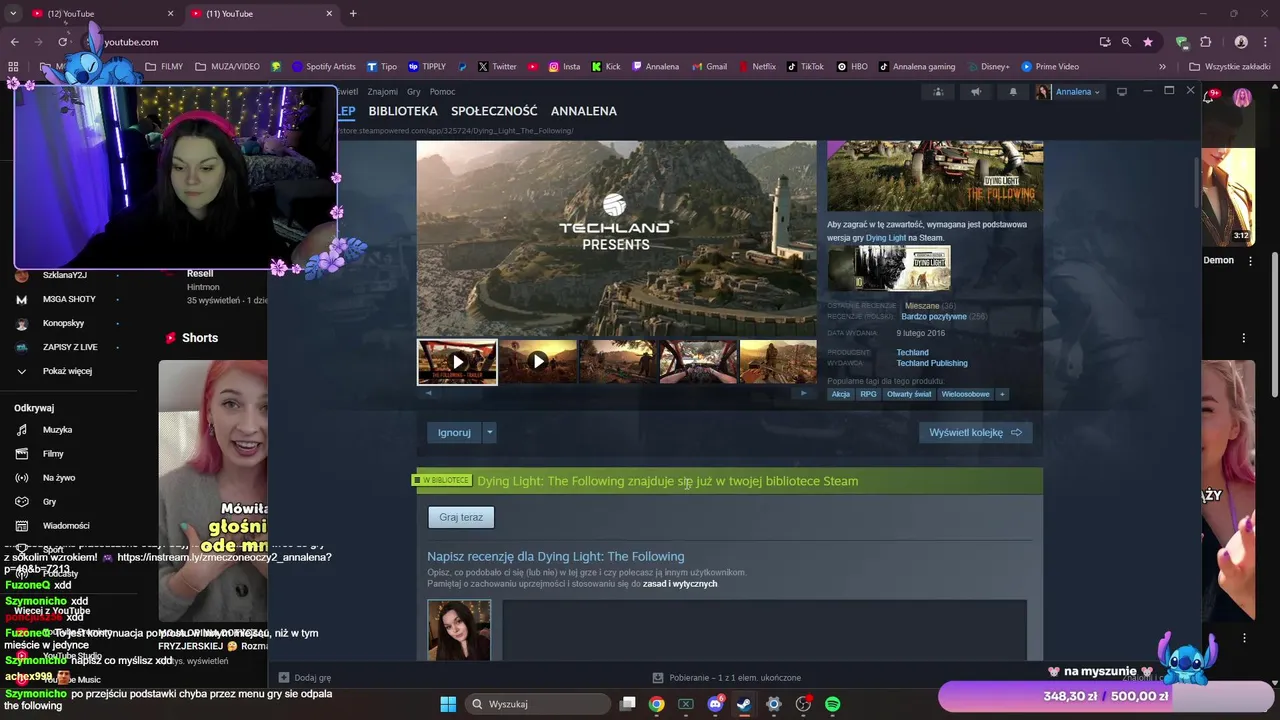Select the buggy cockpit screenshot thumbnail
Viewport: 1280px width, 720px height.
[698, 362]
